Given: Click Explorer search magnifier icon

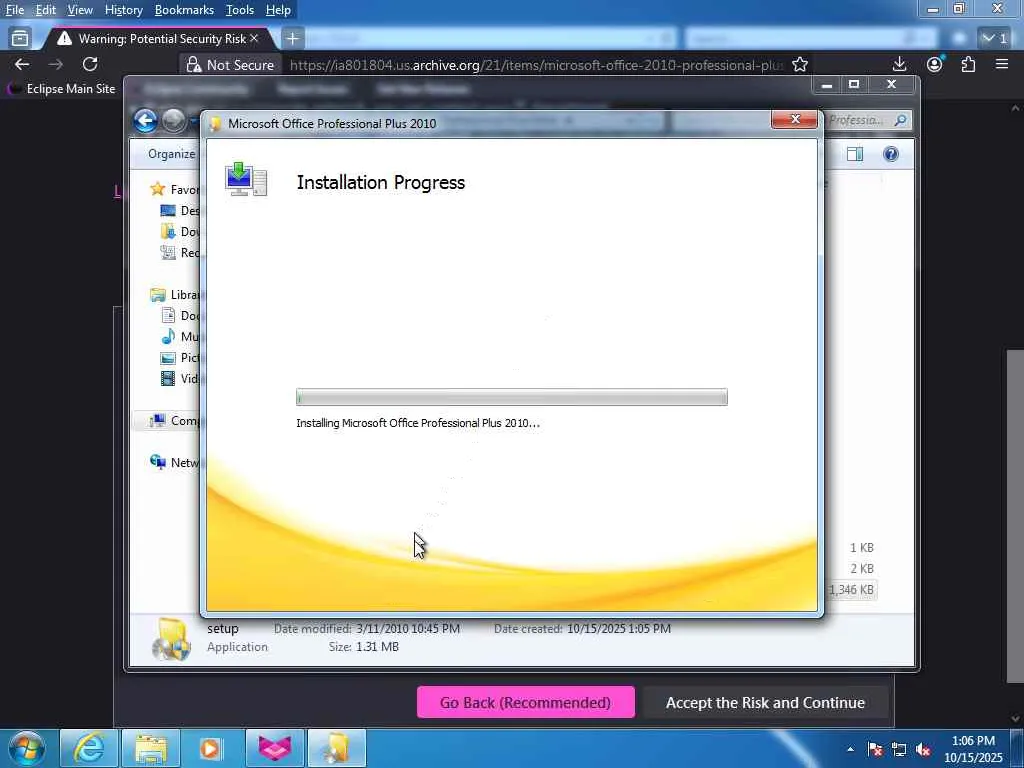Looking at the screenshot, I should point(901,120).
